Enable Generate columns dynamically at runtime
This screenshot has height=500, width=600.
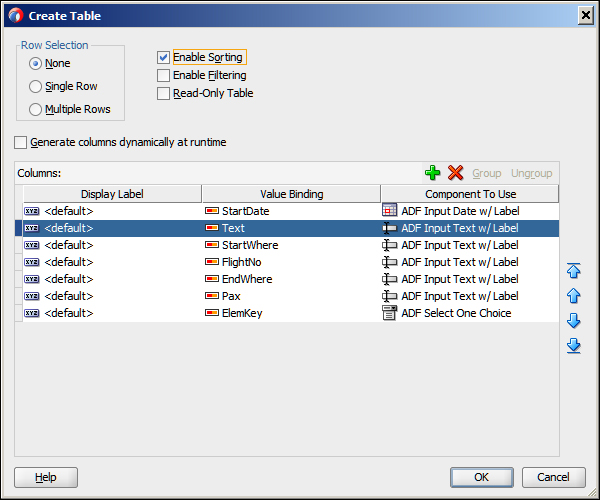pyautogui.click(x=20, y=142)
